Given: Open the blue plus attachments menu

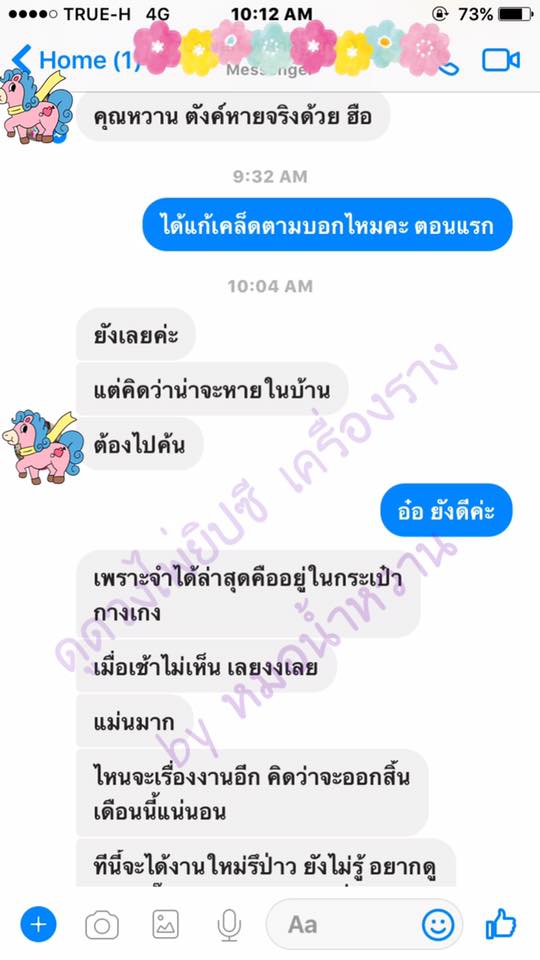Looking at the screenshot, I should click(x=39, y=924).
